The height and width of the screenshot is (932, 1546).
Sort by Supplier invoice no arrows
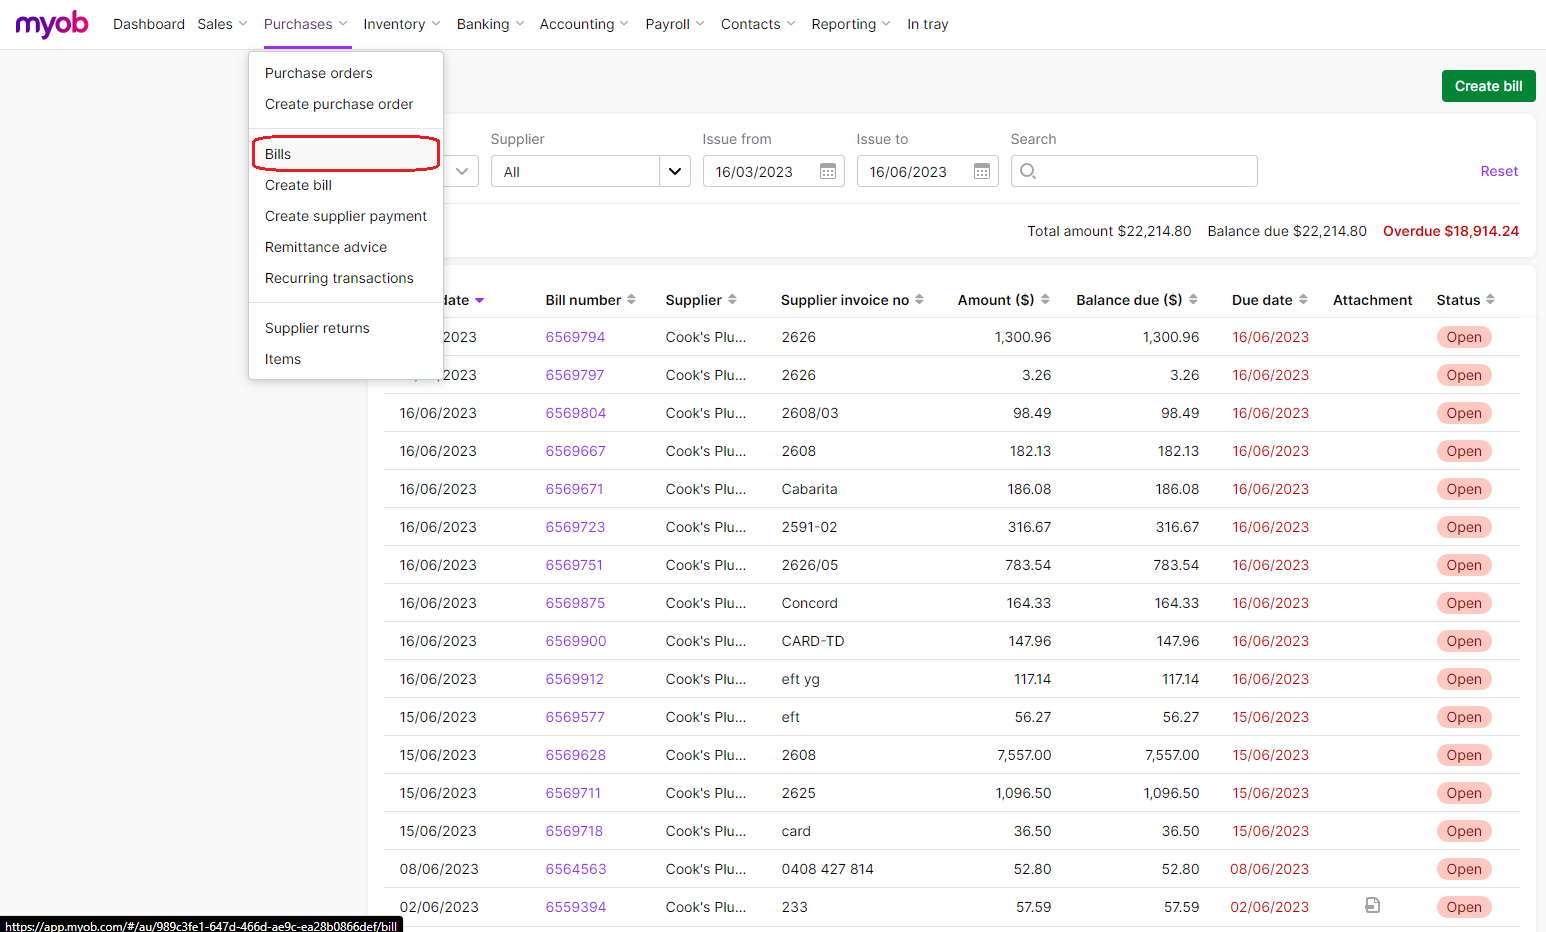(919, 300)
